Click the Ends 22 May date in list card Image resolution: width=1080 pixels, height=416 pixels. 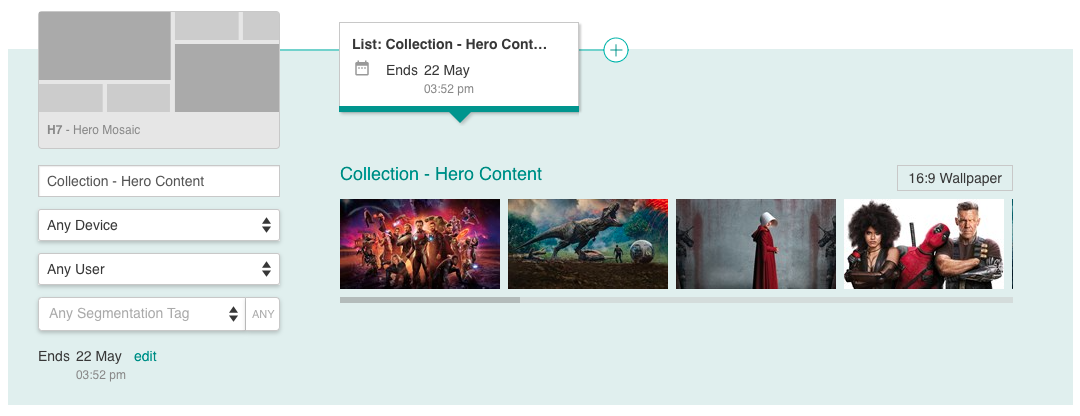428,70
